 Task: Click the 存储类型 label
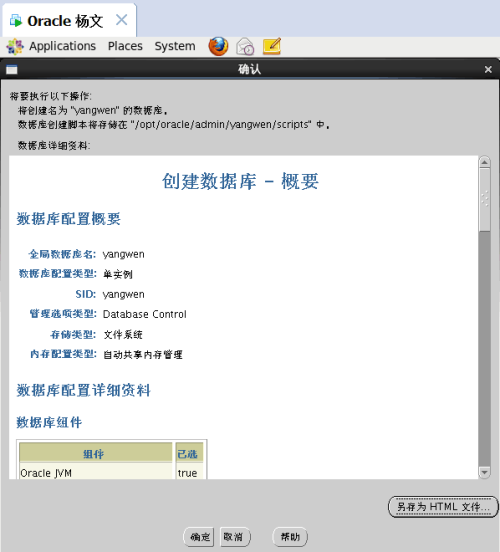point(73,334)
